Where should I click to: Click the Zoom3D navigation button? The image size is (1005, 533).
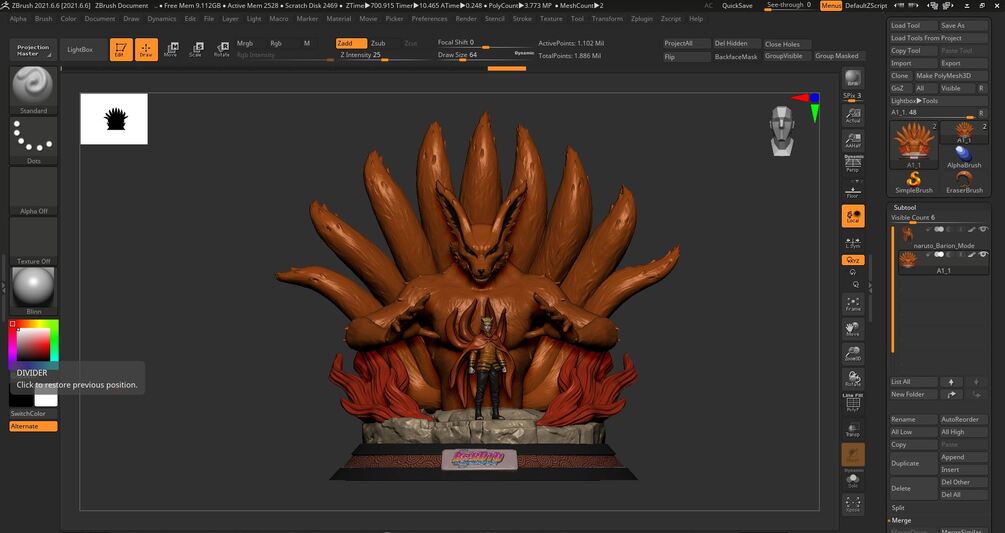pos(852,354)
